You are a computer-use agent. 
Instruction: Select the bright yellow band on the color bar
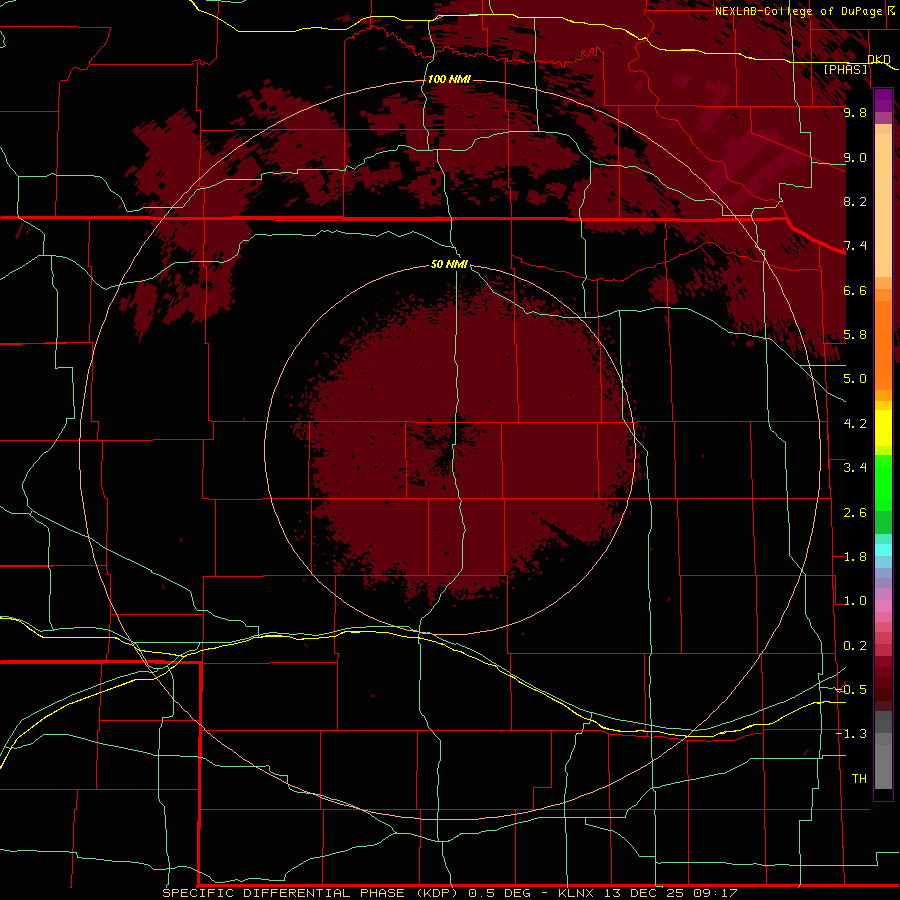coord(883,428)
